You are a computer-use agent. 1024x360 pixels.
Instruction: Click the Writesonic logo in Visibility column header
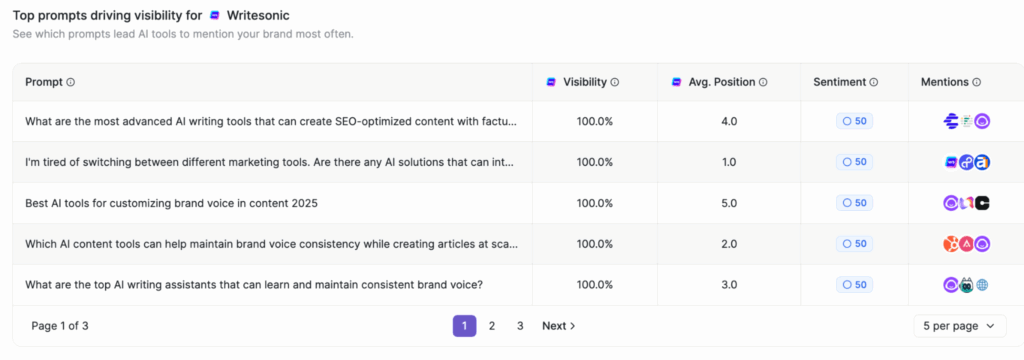551,82
